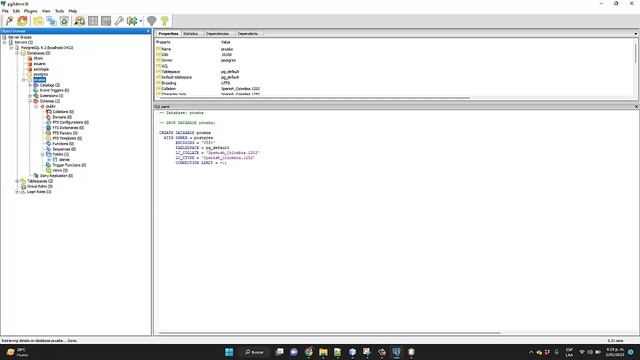This screenshot has height=360, width=640.
Task: Select Slony Replication (0) tree item
Action: pyautogui.click(x=56, y=176)
